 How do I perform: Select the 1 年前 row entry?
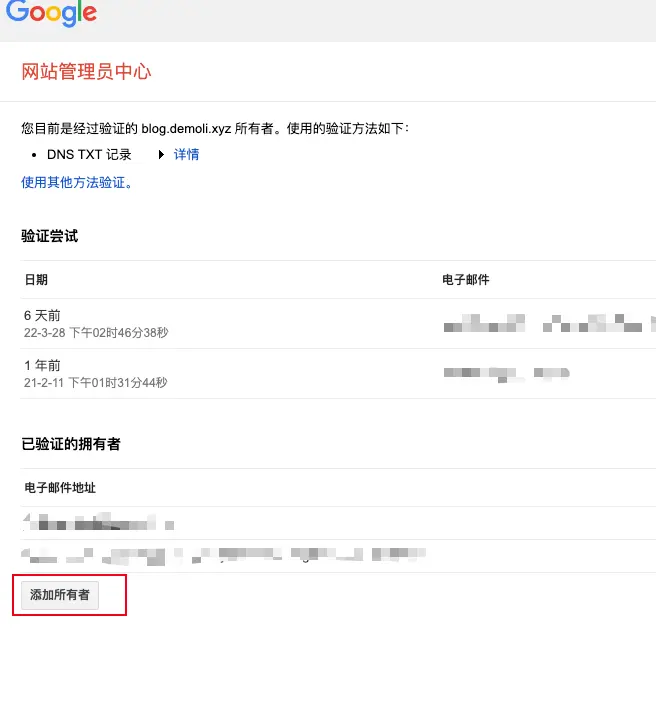click(x=42, y=365)
